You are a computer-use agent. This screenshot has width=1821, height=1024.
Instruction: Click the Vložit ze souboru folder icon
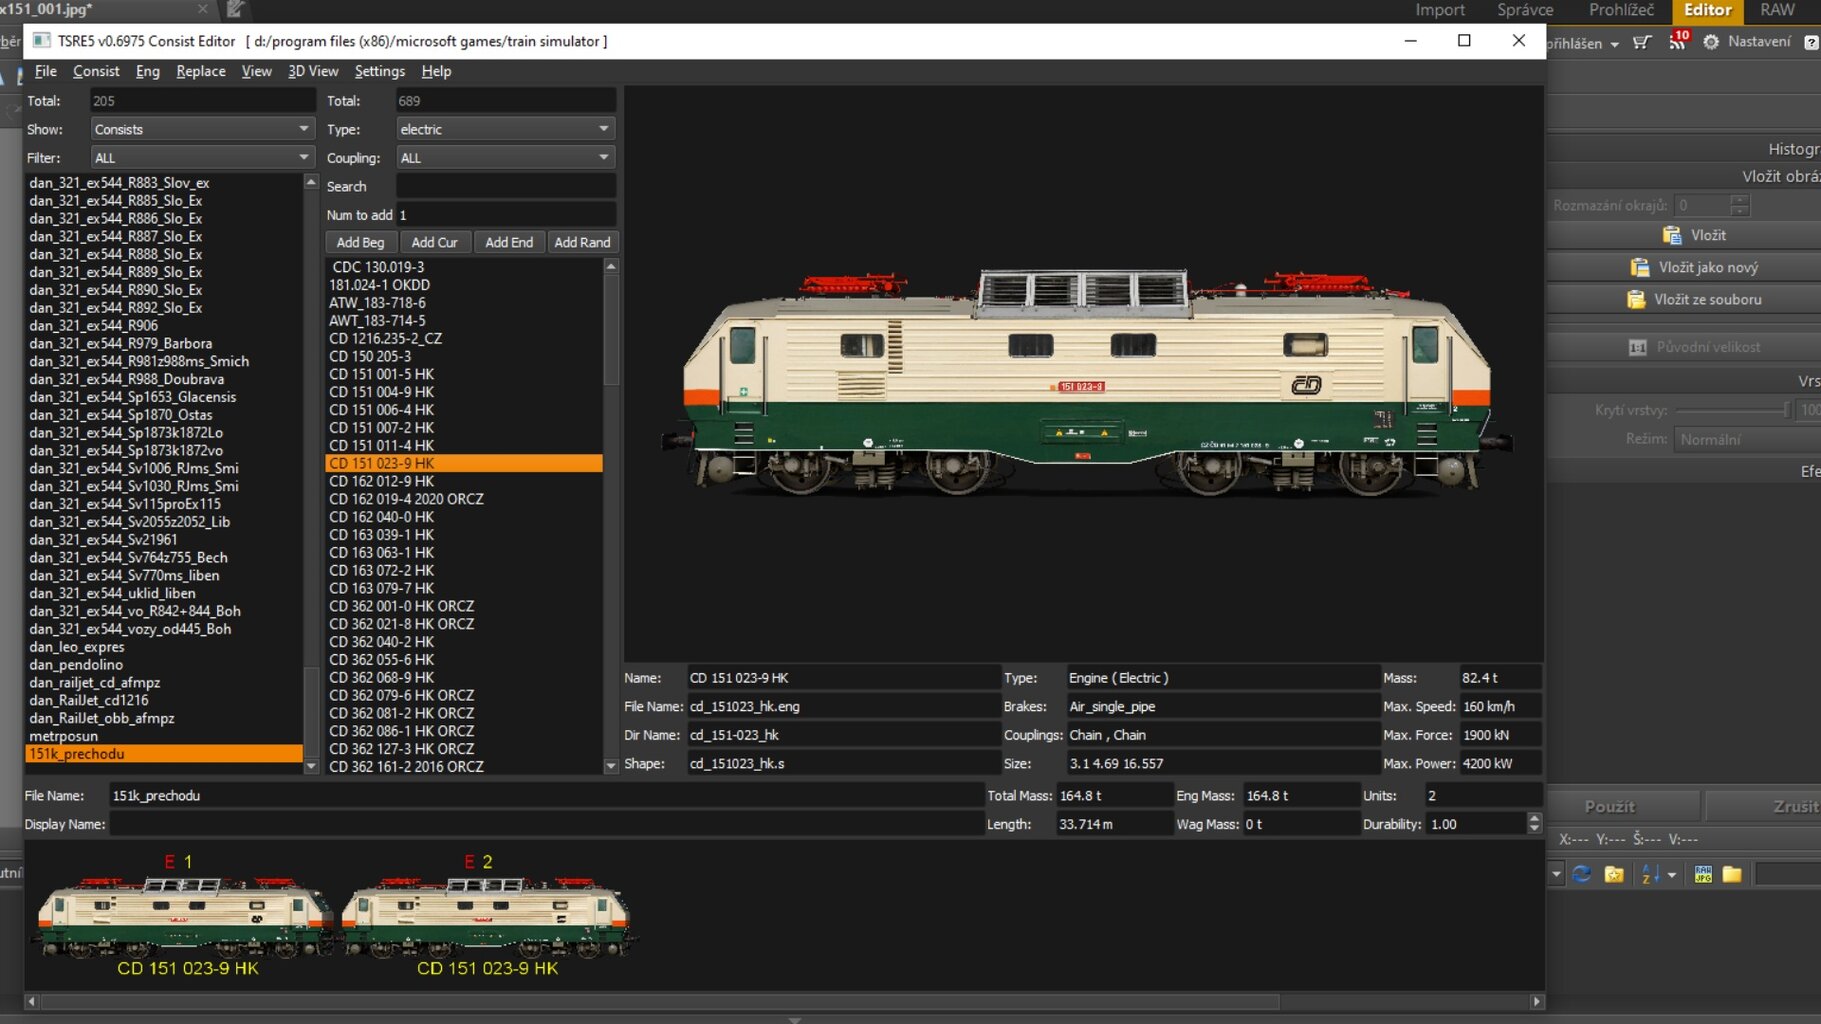[1635, 299]
